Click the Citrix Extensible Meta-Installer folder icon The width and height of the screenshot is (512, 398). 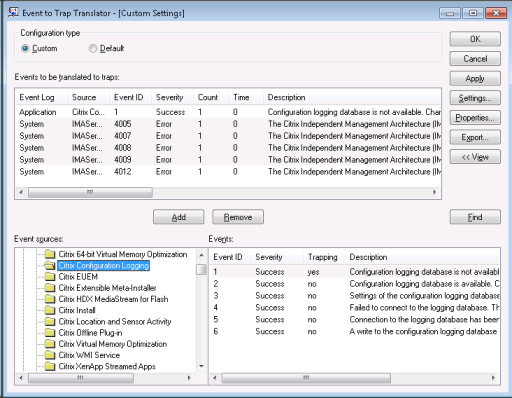[50, 288]
